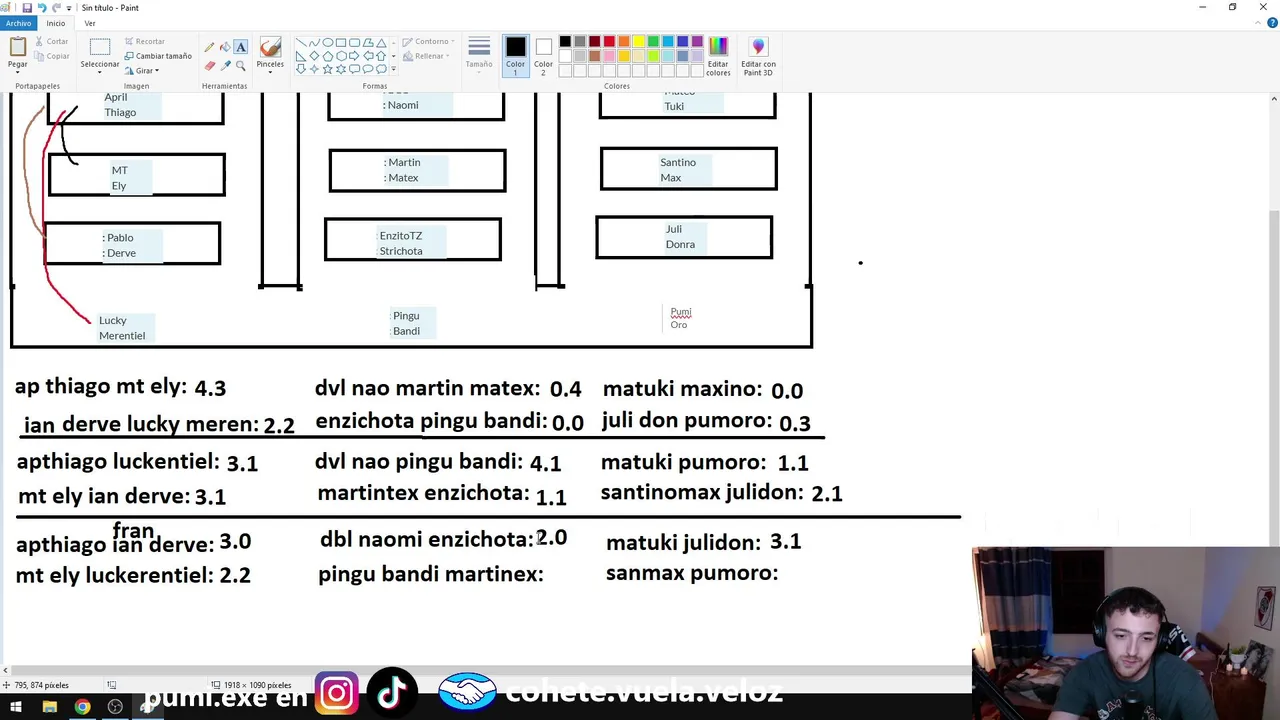Open the Pegar dropdown arrow
The height and width of the screenshot is (720, 1280).
pyautogui.click(x=17, y=70)
